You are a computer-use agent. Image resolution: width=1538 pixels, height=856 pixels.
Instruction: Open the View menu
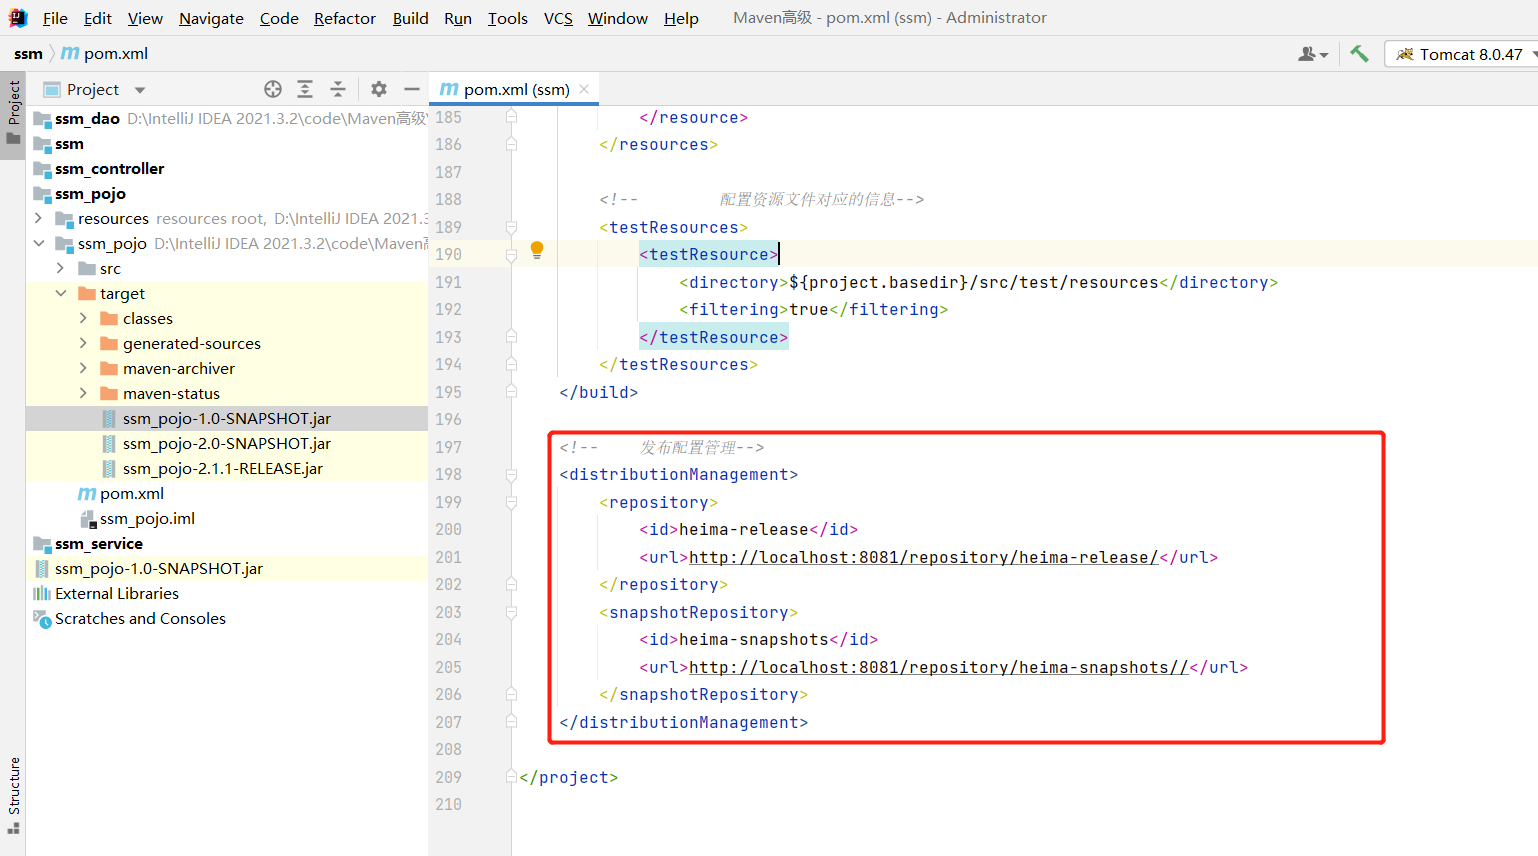145,18
